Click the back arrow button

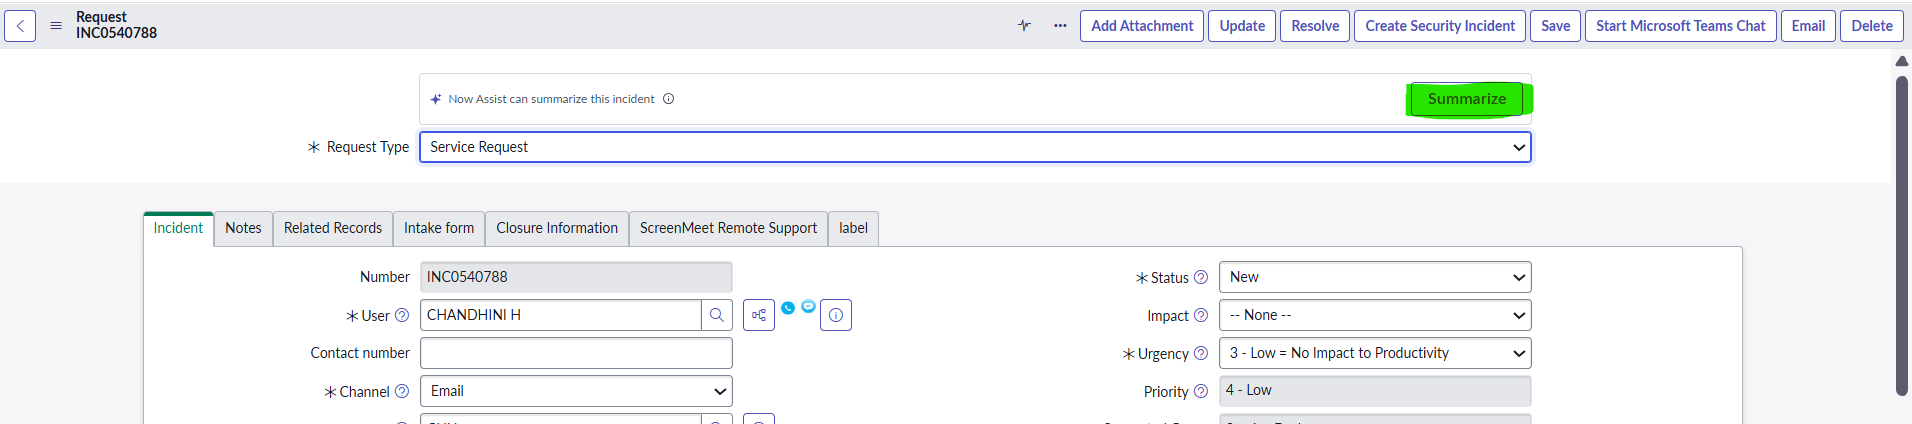tap(20, 26)
